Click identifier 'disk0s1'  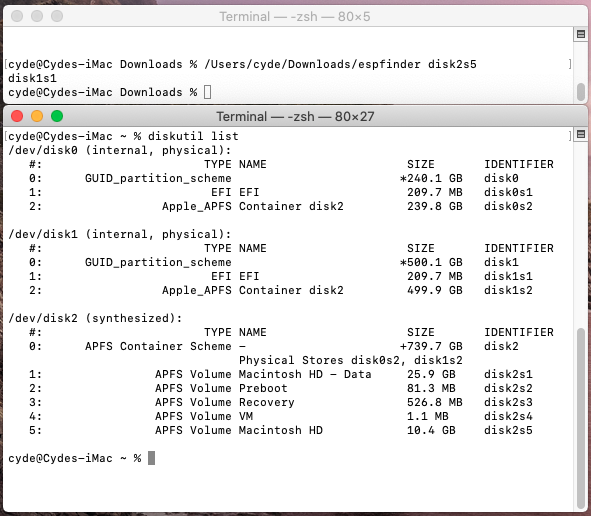pos(508,192)
